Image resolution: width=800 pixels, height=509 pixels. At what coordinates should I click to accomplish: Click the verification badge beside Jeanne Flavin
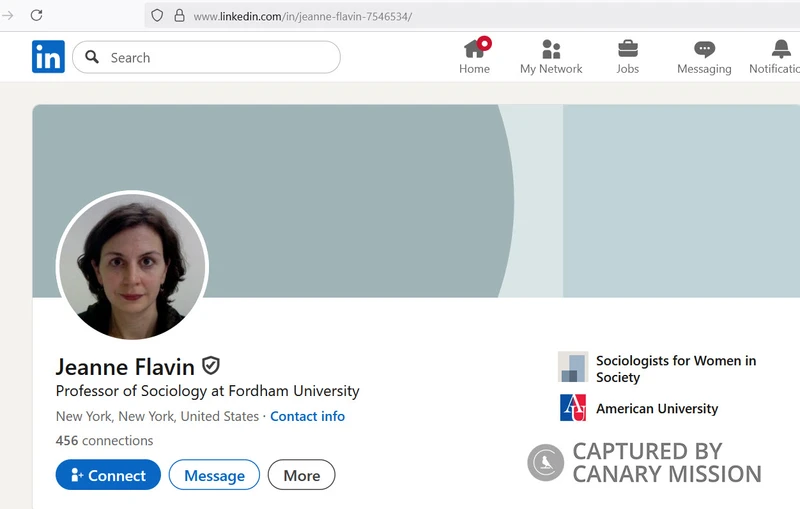(211, 365)
